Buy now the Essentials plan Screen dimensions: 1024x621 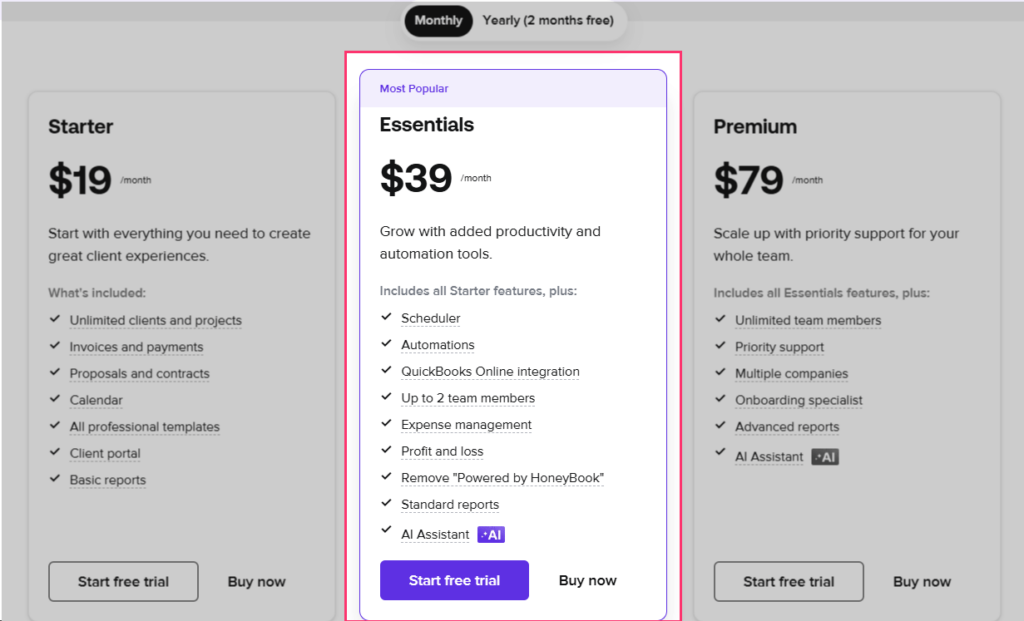588,581
